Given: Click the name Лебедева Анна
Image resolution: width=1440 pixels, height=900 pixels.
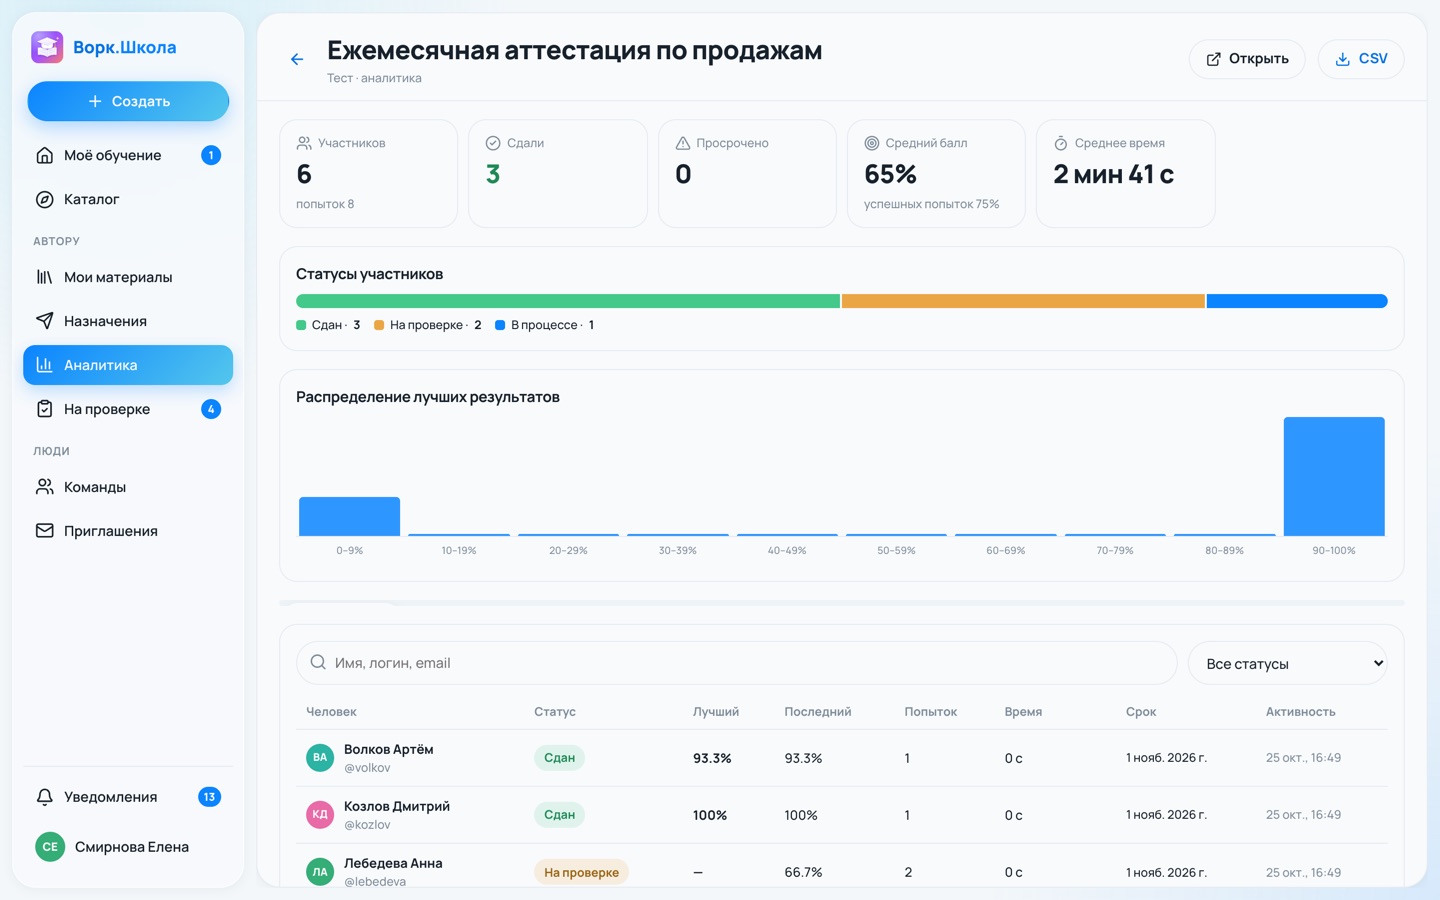Looking at the screenshot, I should [393, 863].
